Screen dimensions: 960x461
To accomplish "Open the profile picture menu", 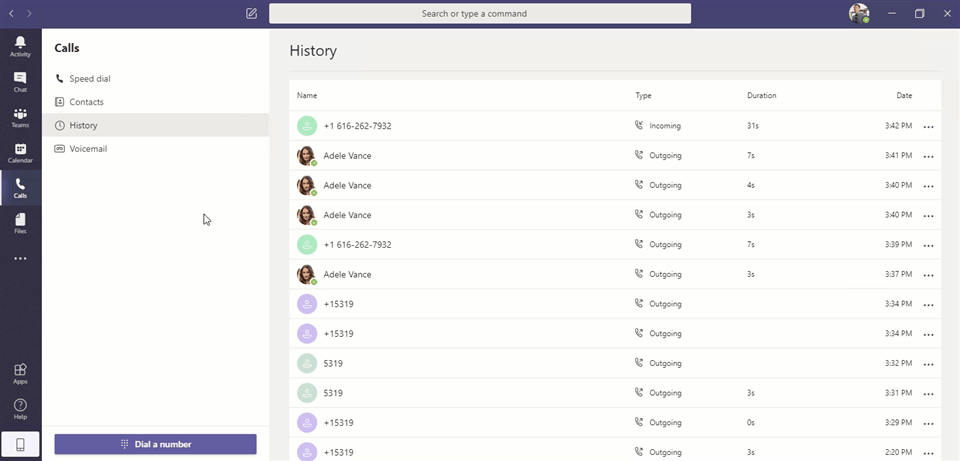I will 859,13.
